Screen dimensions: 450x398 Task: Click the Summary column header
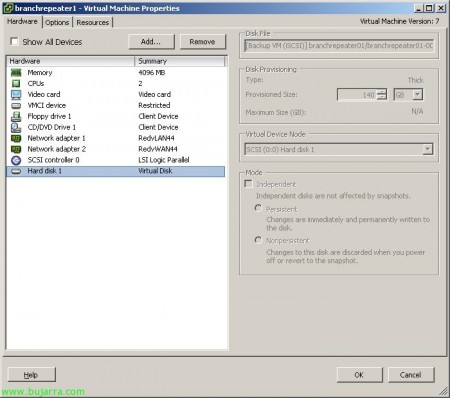180,61
